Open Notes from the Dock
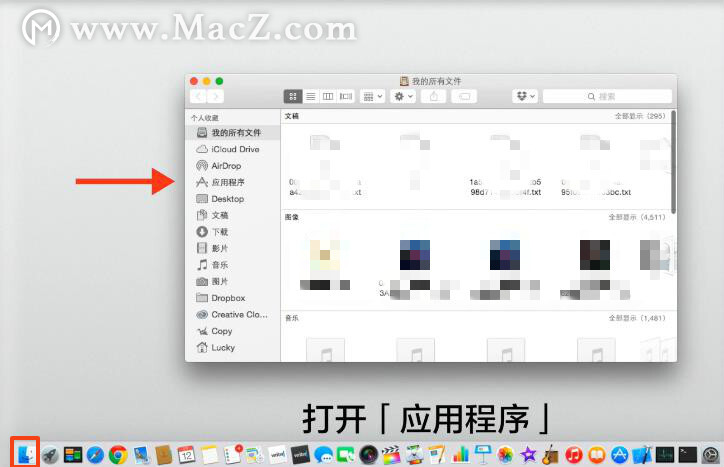724x467 pixels. (209, 455)
